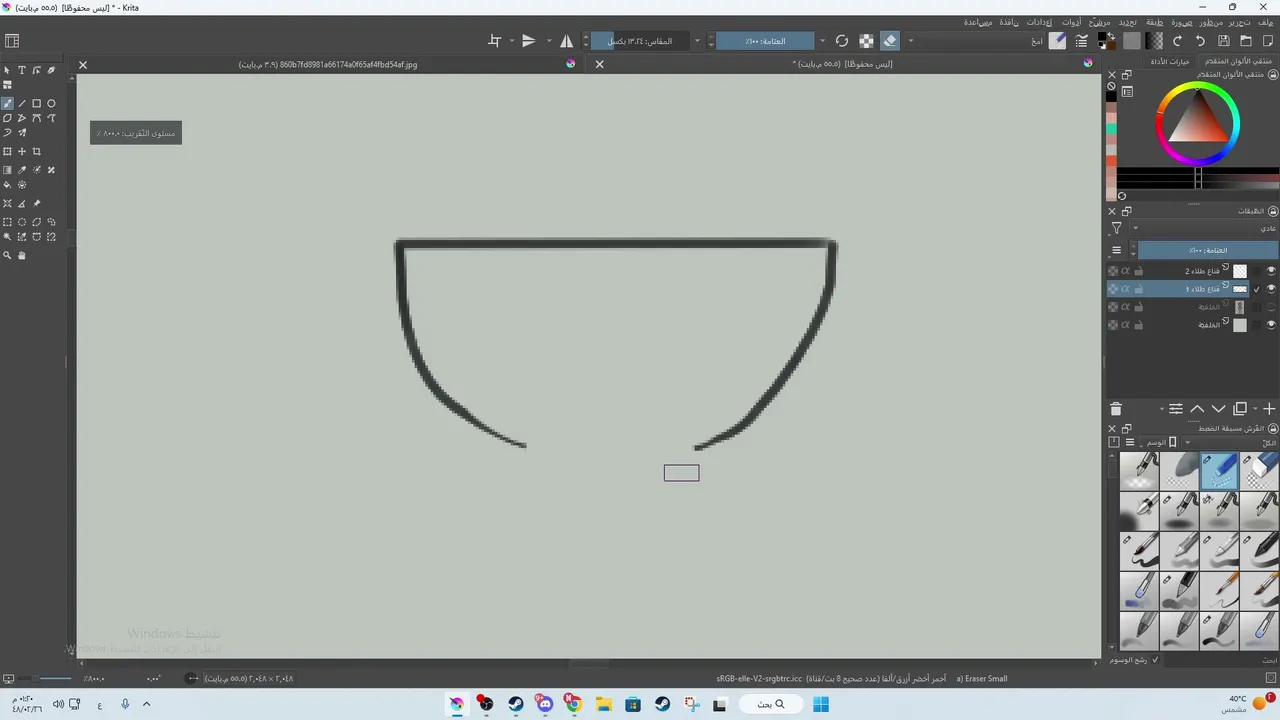This screenshot has height=720, width=1280.
Task: Open choose workspace icon at left
Action: click(x=12, y=41)
